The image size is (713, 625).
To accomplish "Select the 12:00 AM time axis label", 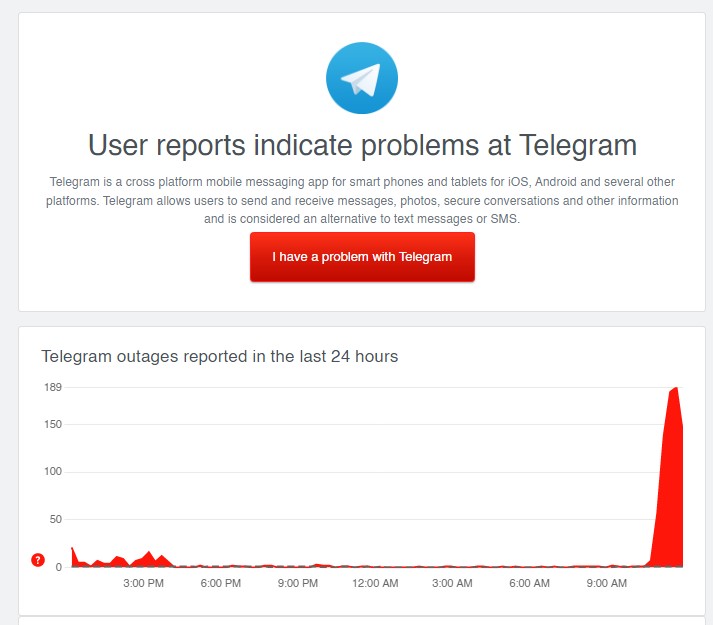I will 375,583.
